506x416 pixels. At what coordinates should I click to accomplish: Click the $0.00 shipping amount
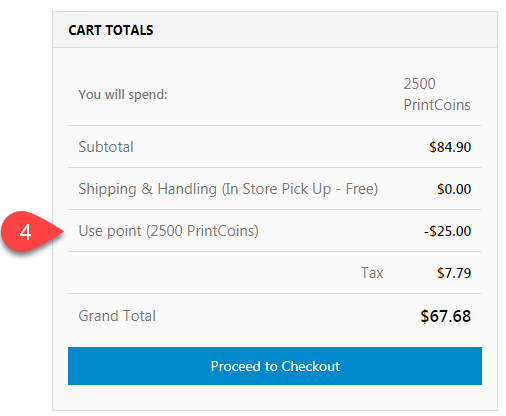coord(454,189)
